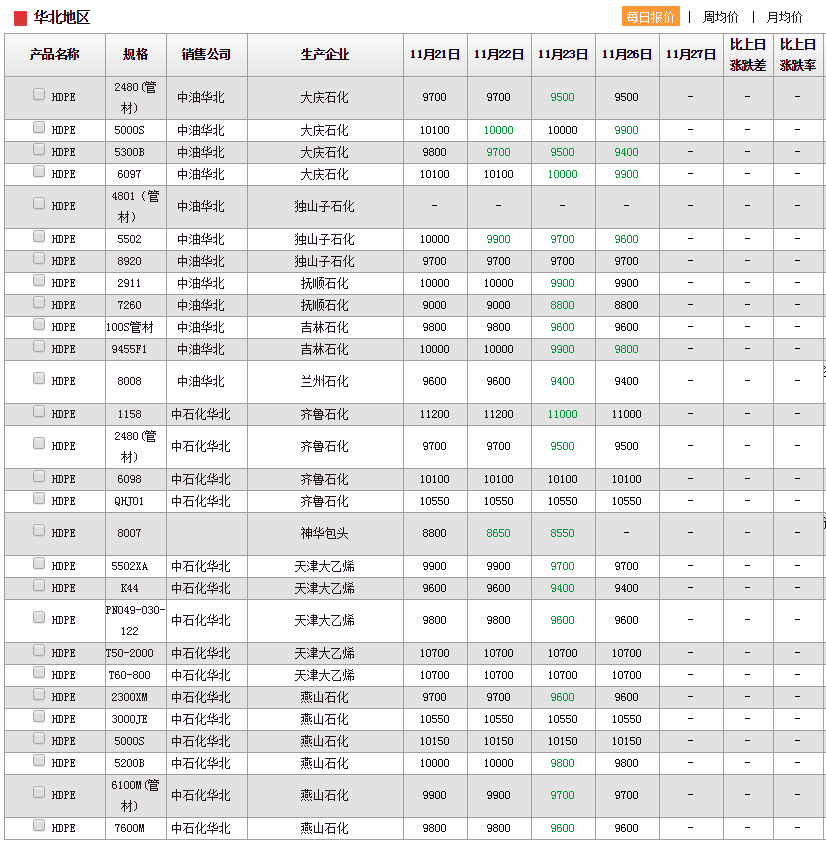Tick checkbox for HDPE 5502 独山子石化 row
Image resolution: width=826 pixels, height=844 pixels.
39,236
